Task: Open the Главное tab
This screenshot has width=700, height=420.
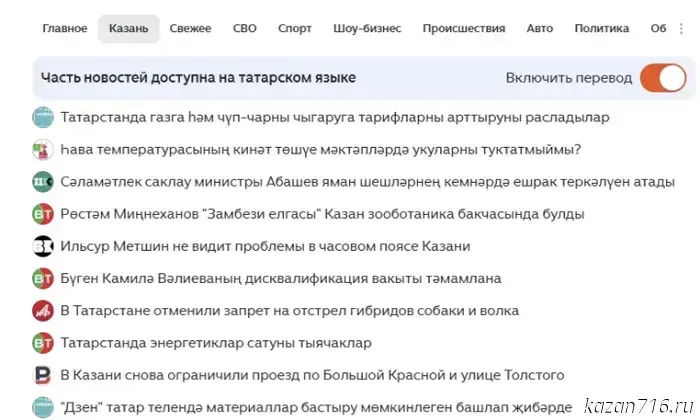Action: point(65,29)
